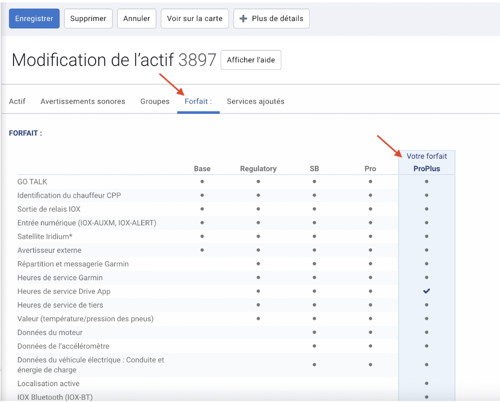This screenshot has height=402, width=500.
Task: Open the Services ajoutés tab
Action: [255, 101]
